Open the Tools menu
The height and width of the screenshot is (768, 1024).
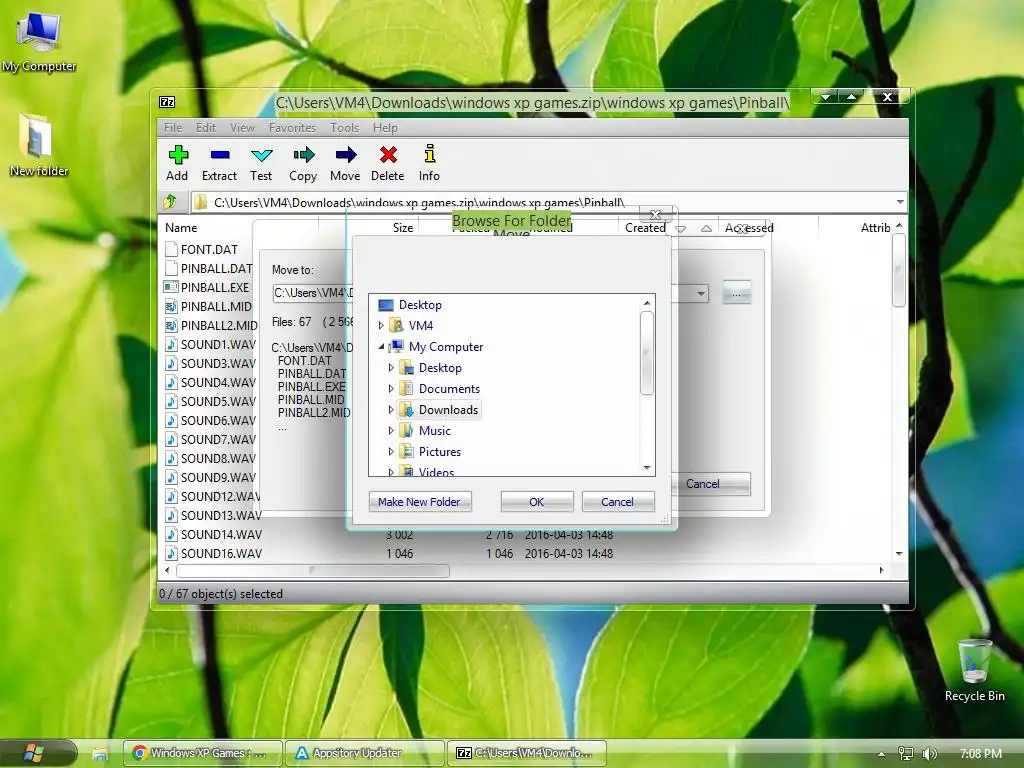(344, 127)
